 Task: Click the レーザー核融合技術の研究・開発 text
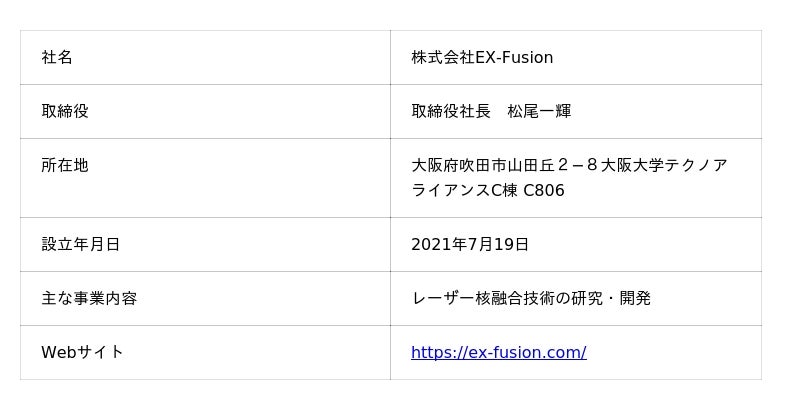[531, 298]
